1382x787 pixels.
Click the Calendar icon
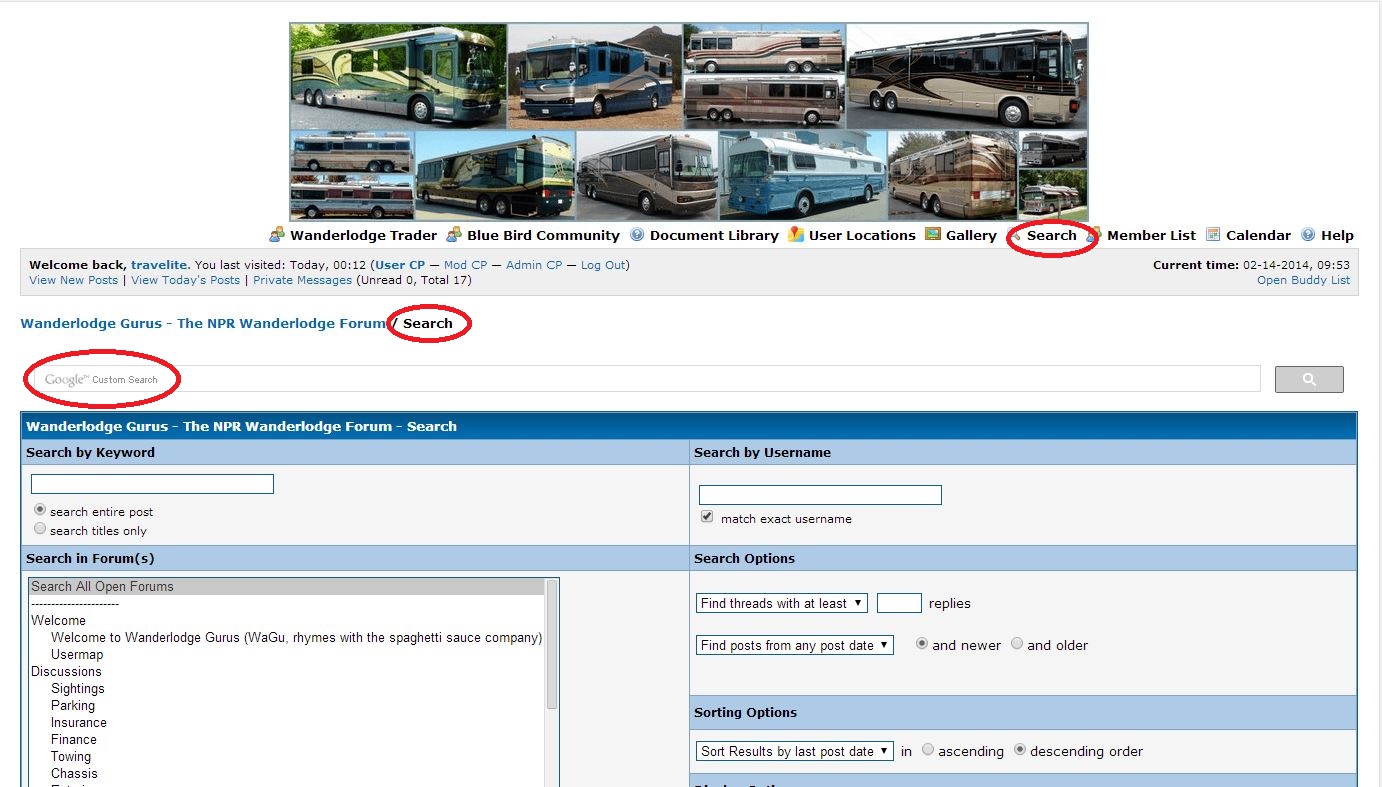(x=1213, y=235)
